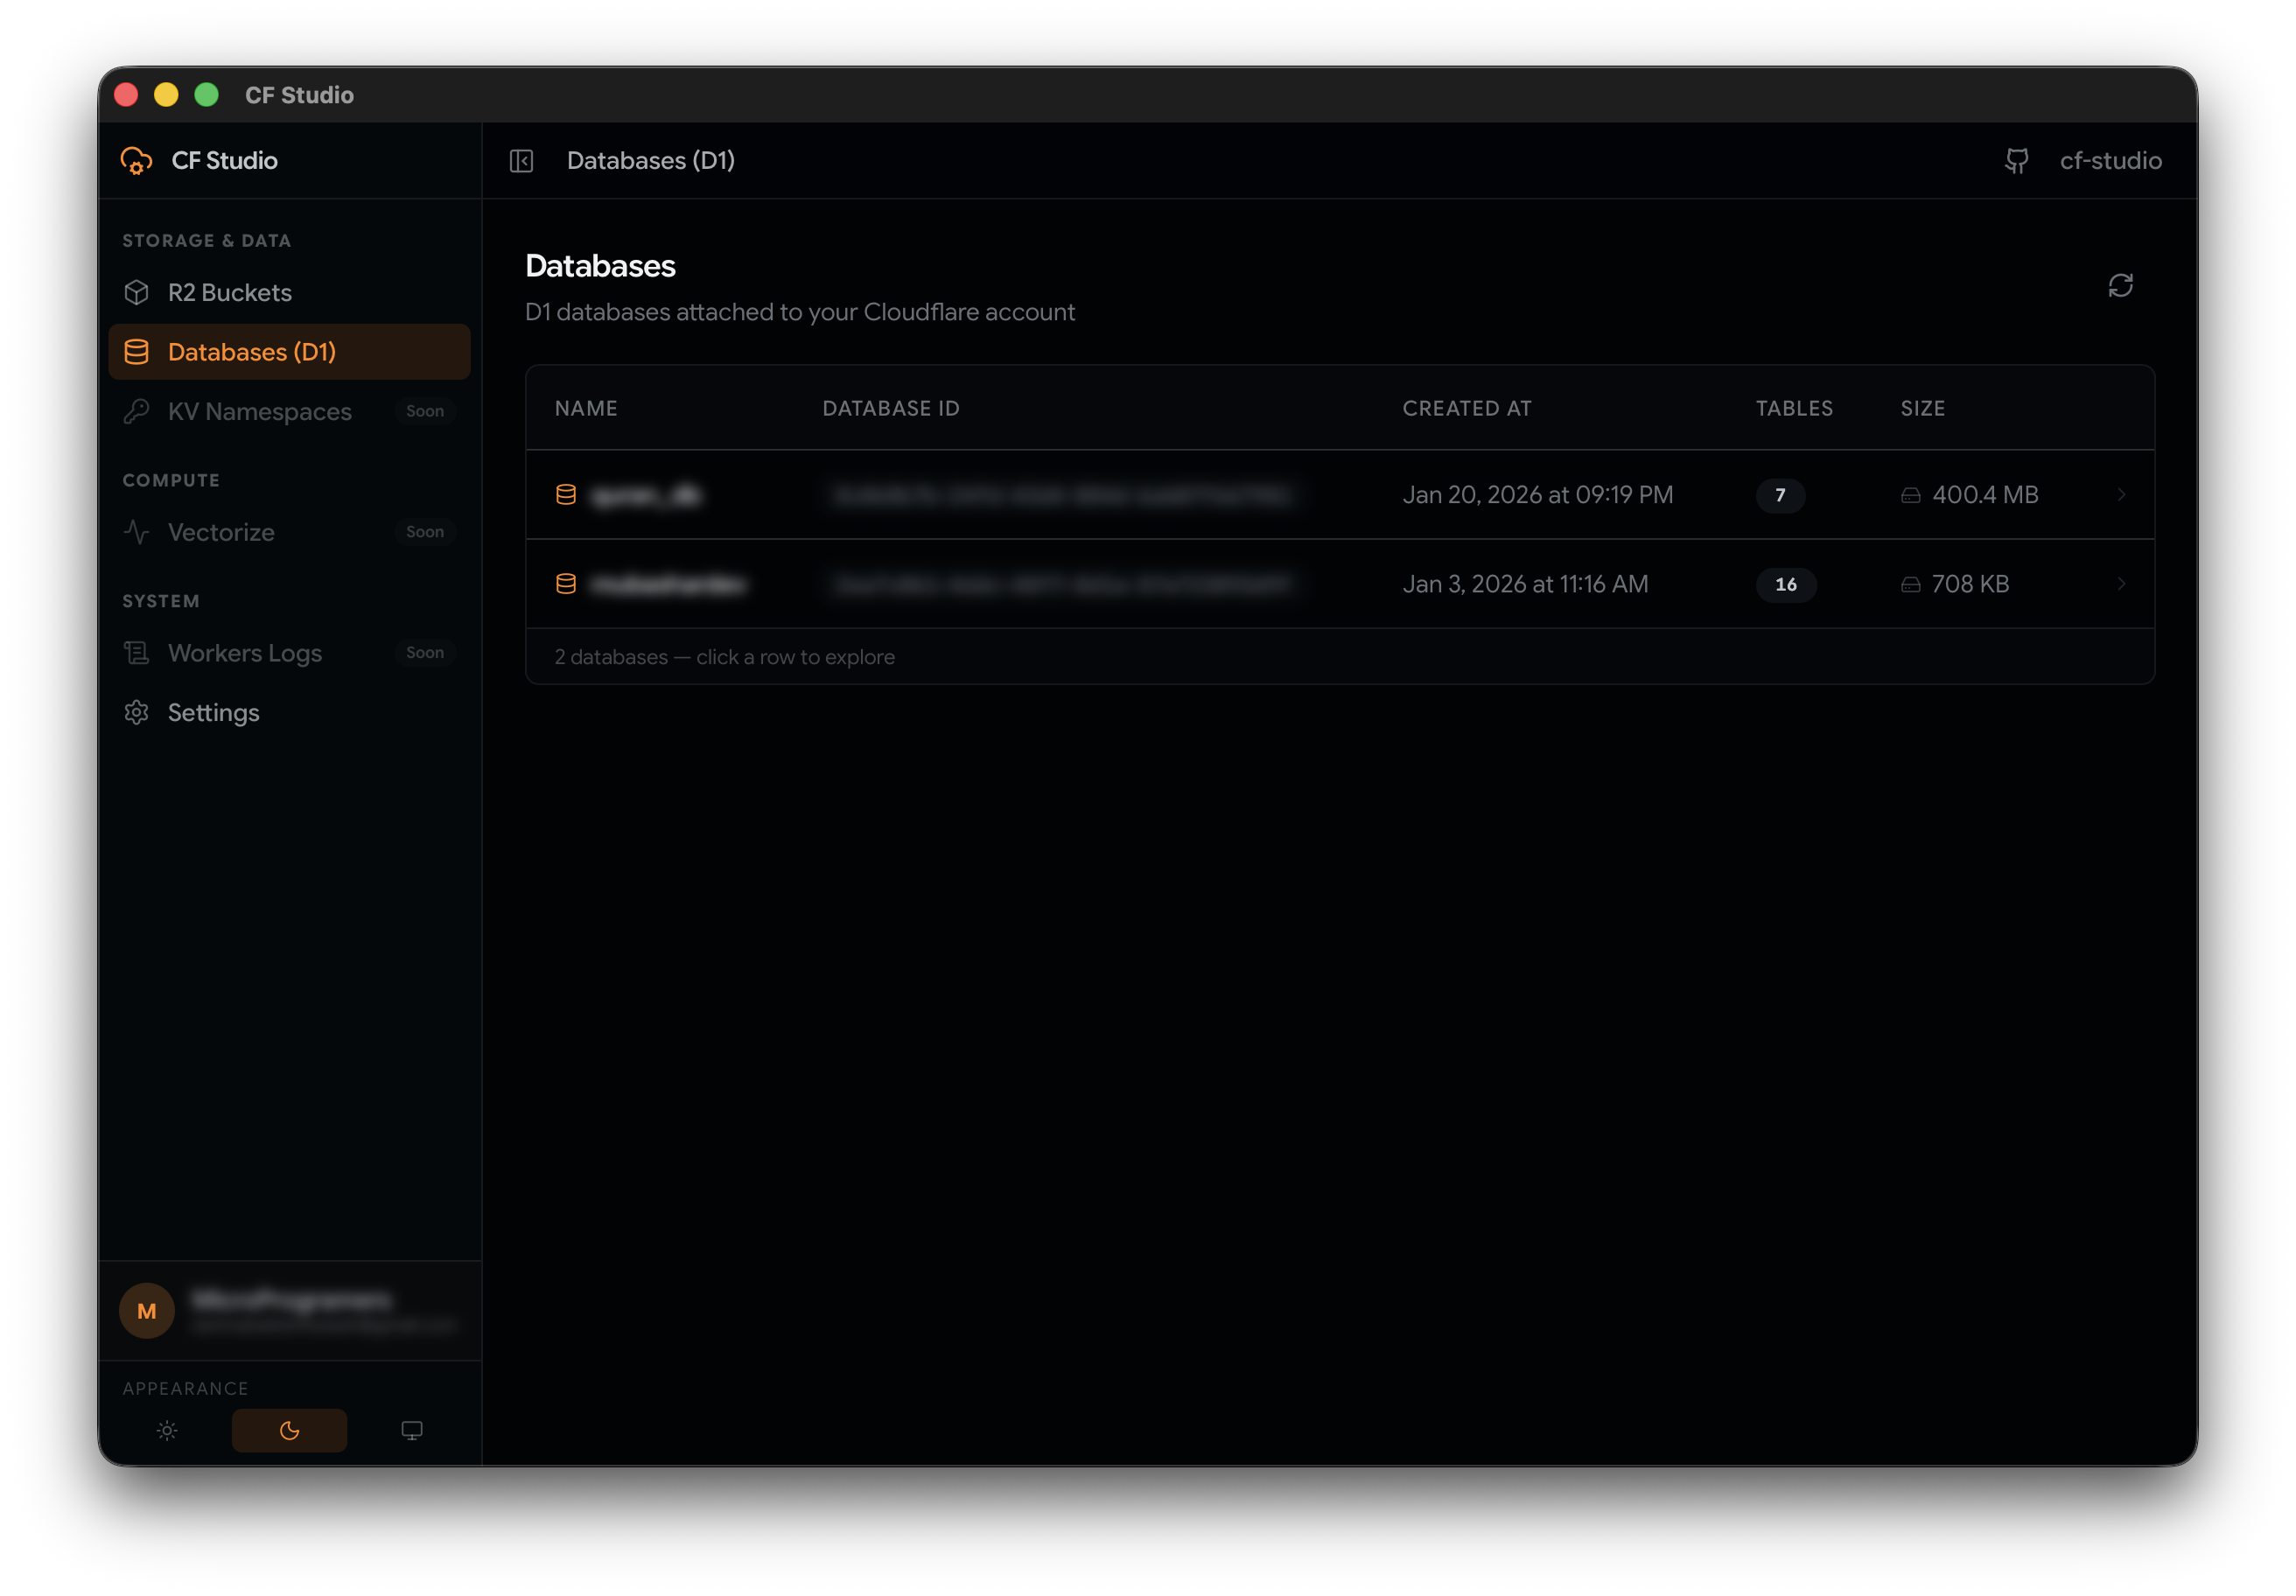Open Workers Logs in the sidebar

[289, 654]
